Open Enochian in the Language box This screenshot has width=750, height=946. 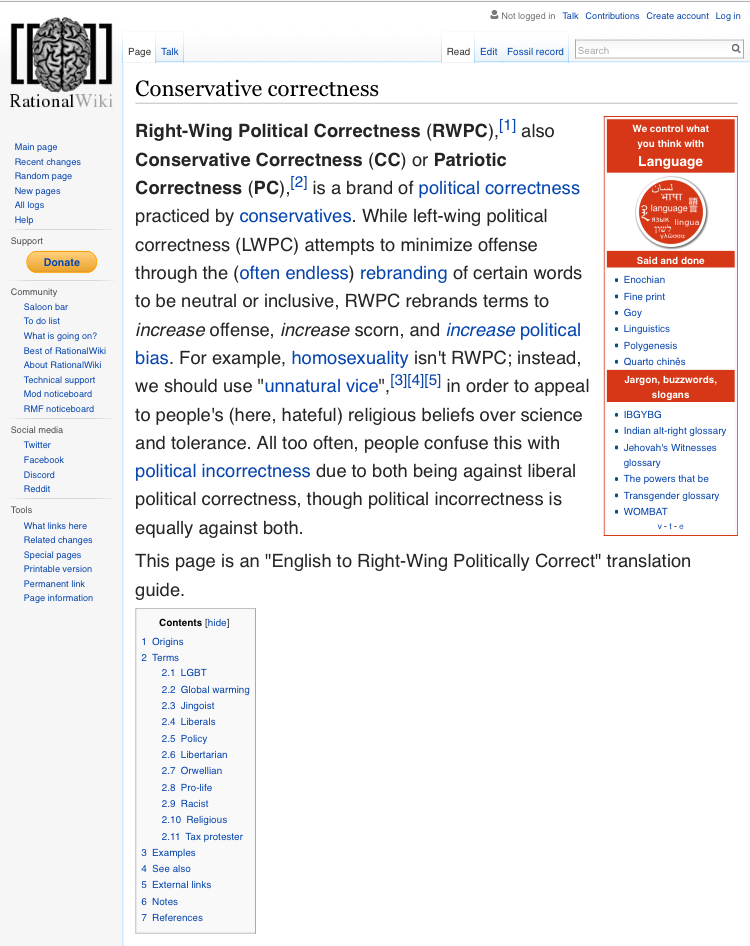pyautogui.click(x=644, y=279)
